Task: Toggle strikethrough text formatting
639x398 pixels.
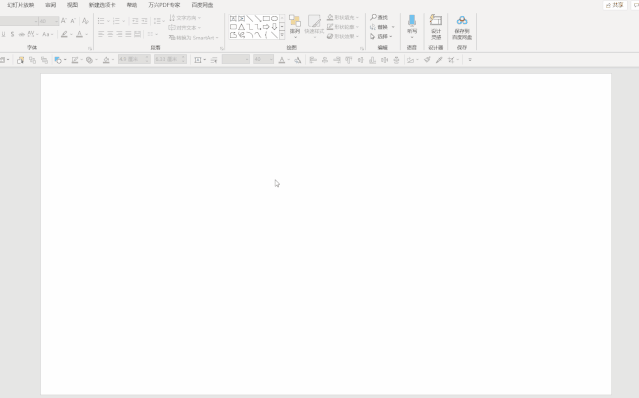Action: click(x=22, y=34)
